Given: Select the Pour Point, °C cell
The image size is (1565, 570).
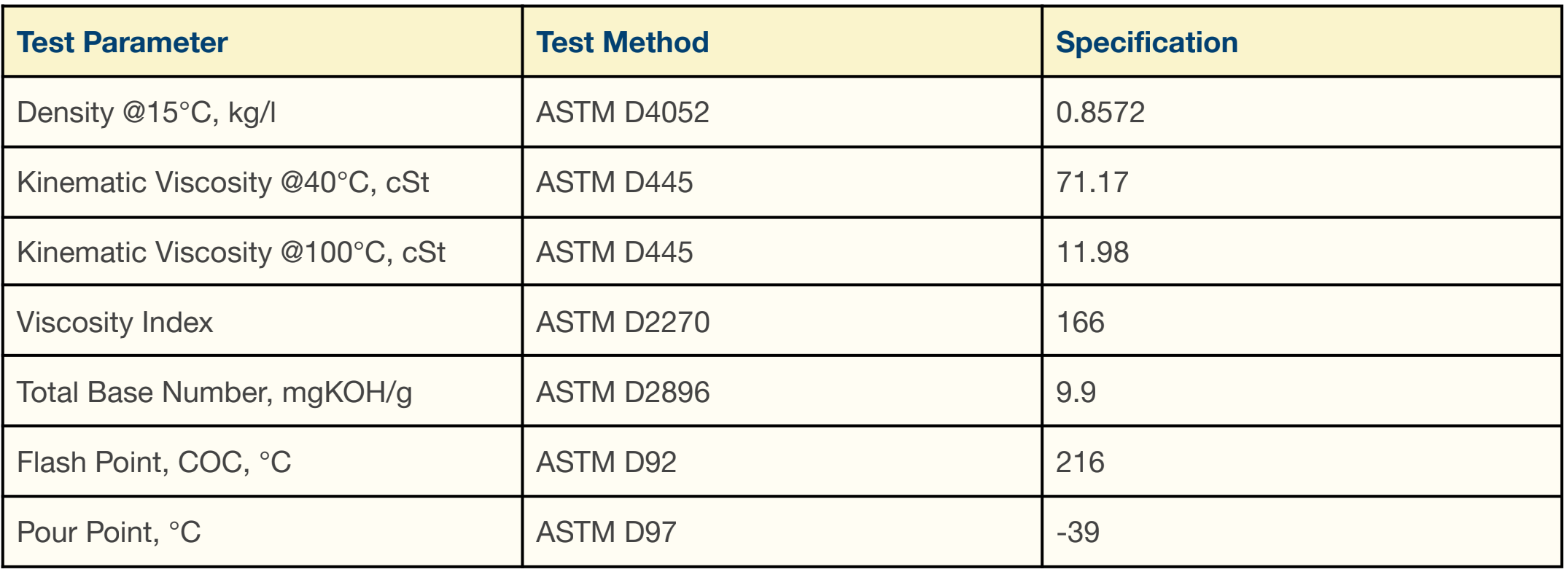Looking at the screenshot, I should 262,532.
